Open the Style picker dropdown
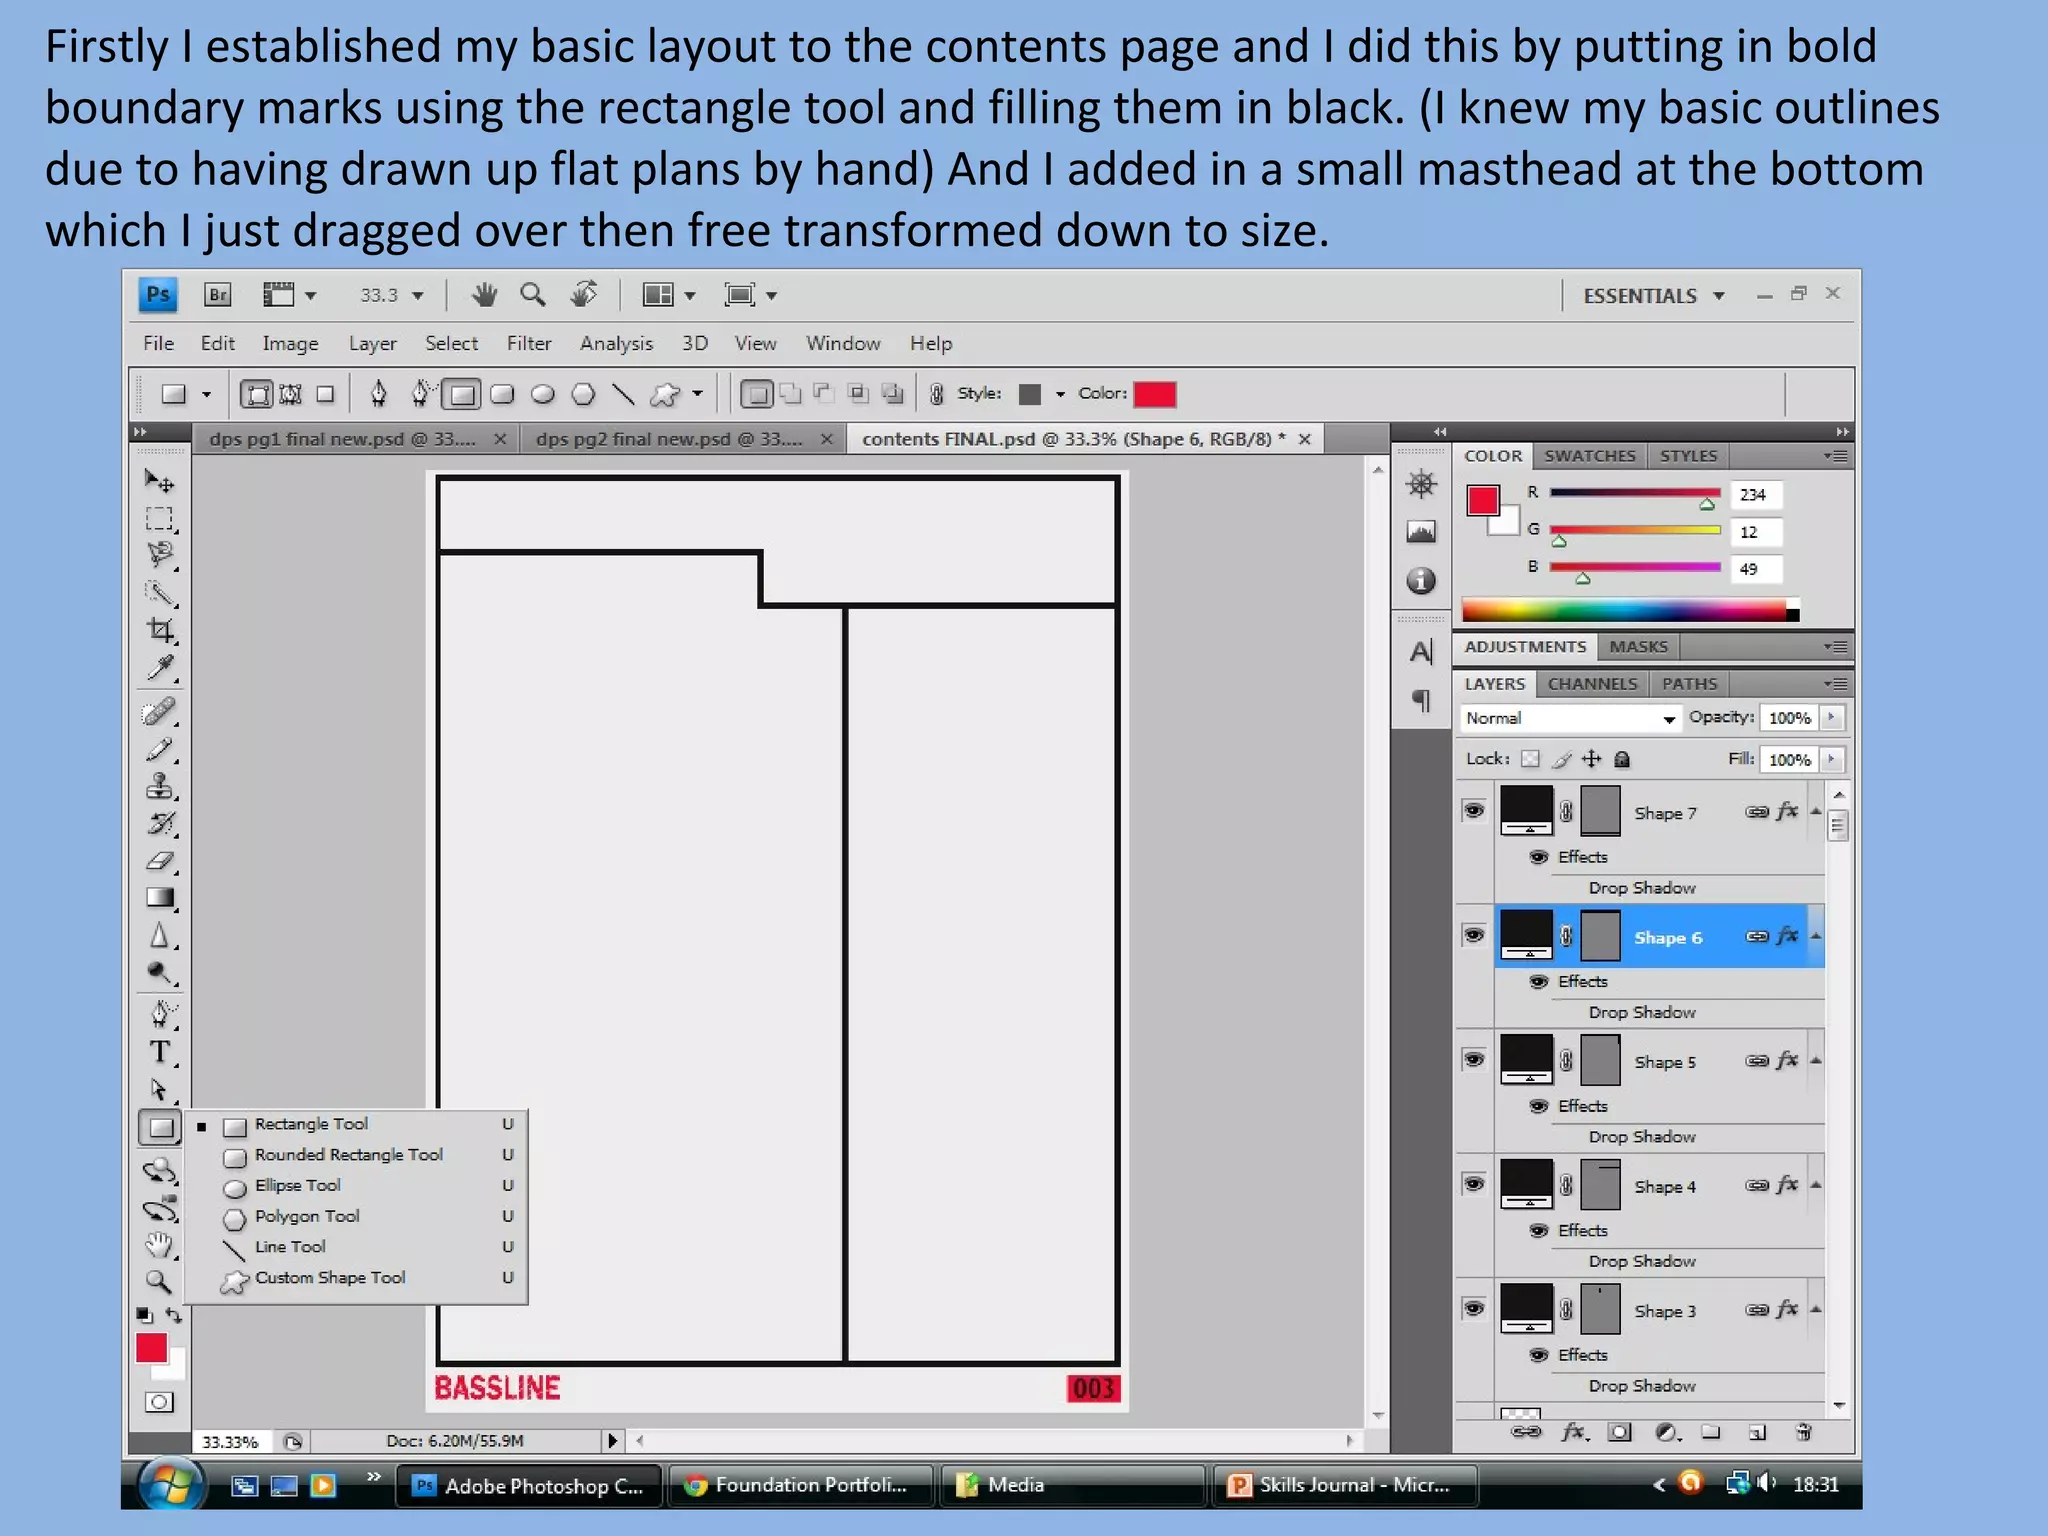The width and height of the screenshot is (2048, 1536). 1059,394
